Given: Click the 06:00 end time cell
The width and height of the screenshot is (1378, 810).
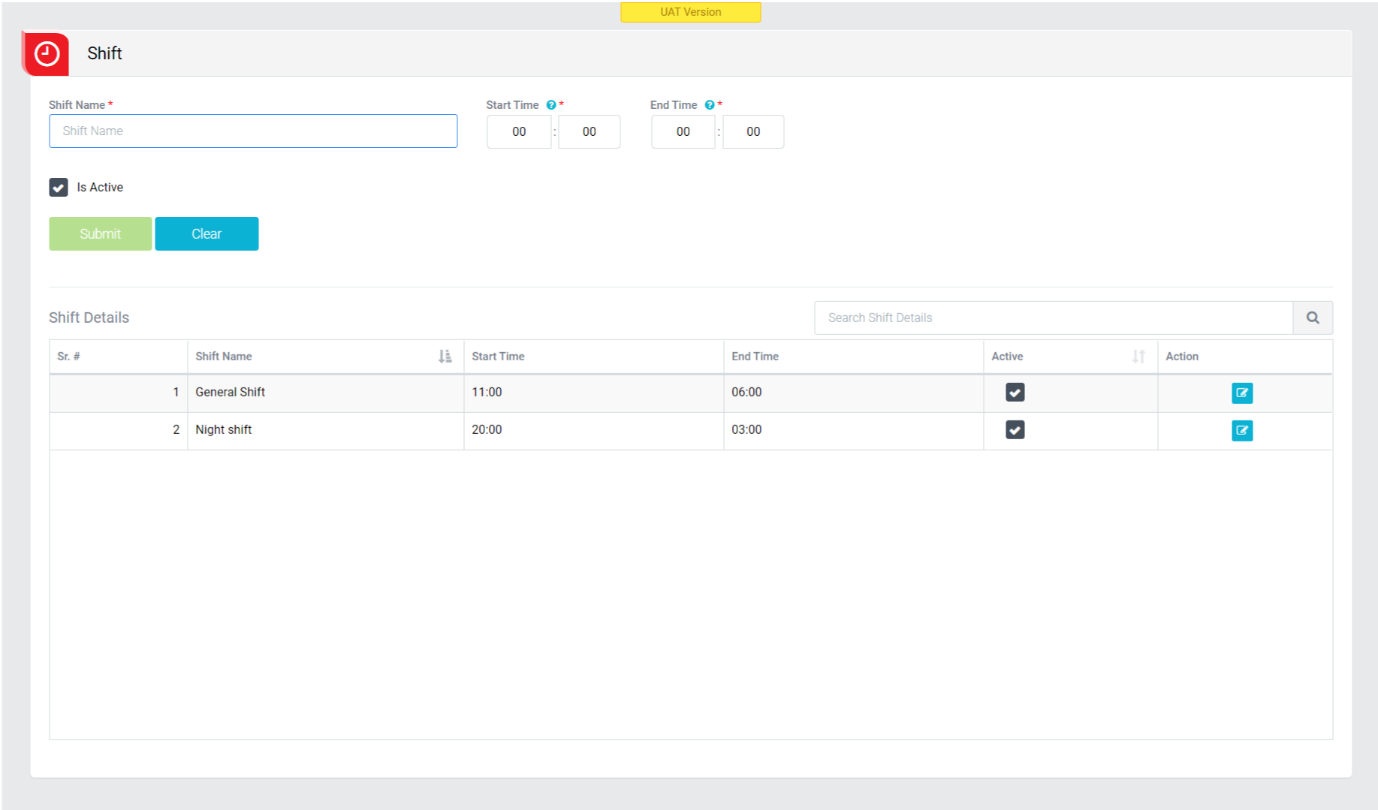Looking at the screenshot, I should [x=854, y=393].
